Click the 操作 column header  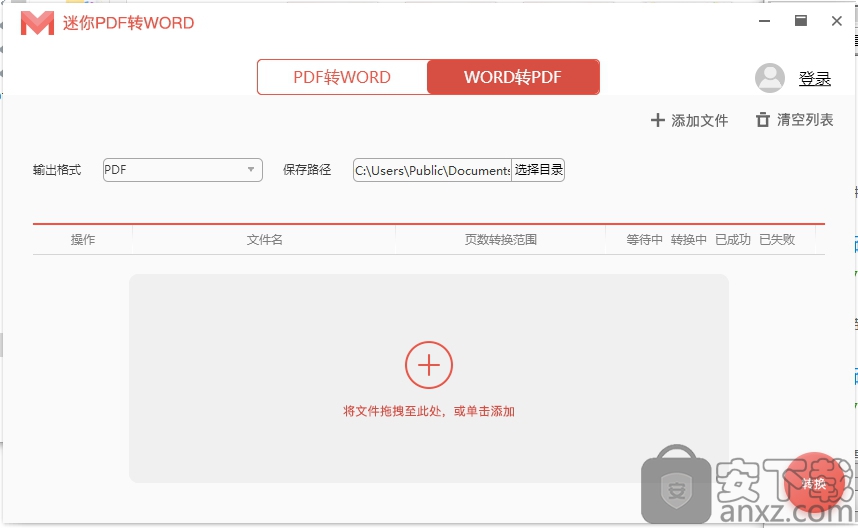(83, 240)
